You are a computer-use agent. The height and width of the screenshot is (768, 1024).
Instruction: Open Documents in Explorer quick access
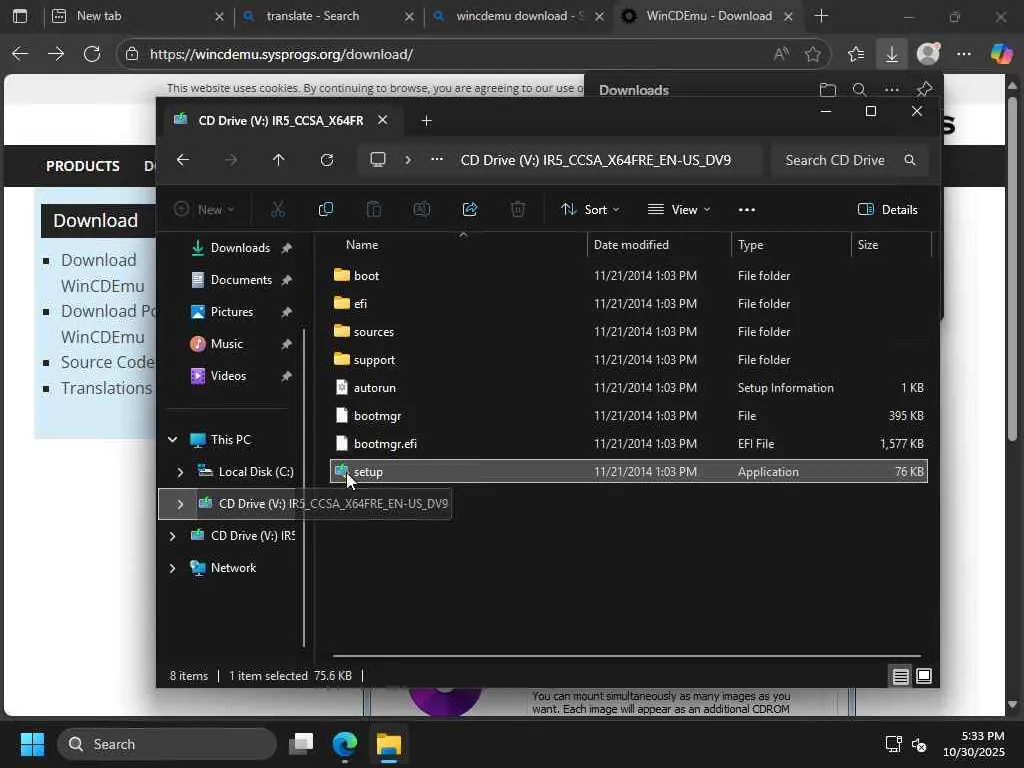241,280
